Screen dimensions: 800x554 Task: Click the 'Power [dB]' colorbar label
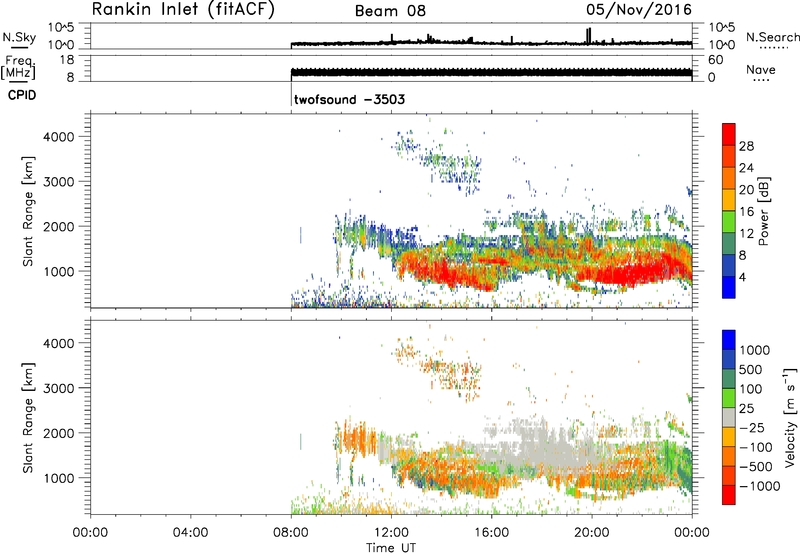coord(763,211)
